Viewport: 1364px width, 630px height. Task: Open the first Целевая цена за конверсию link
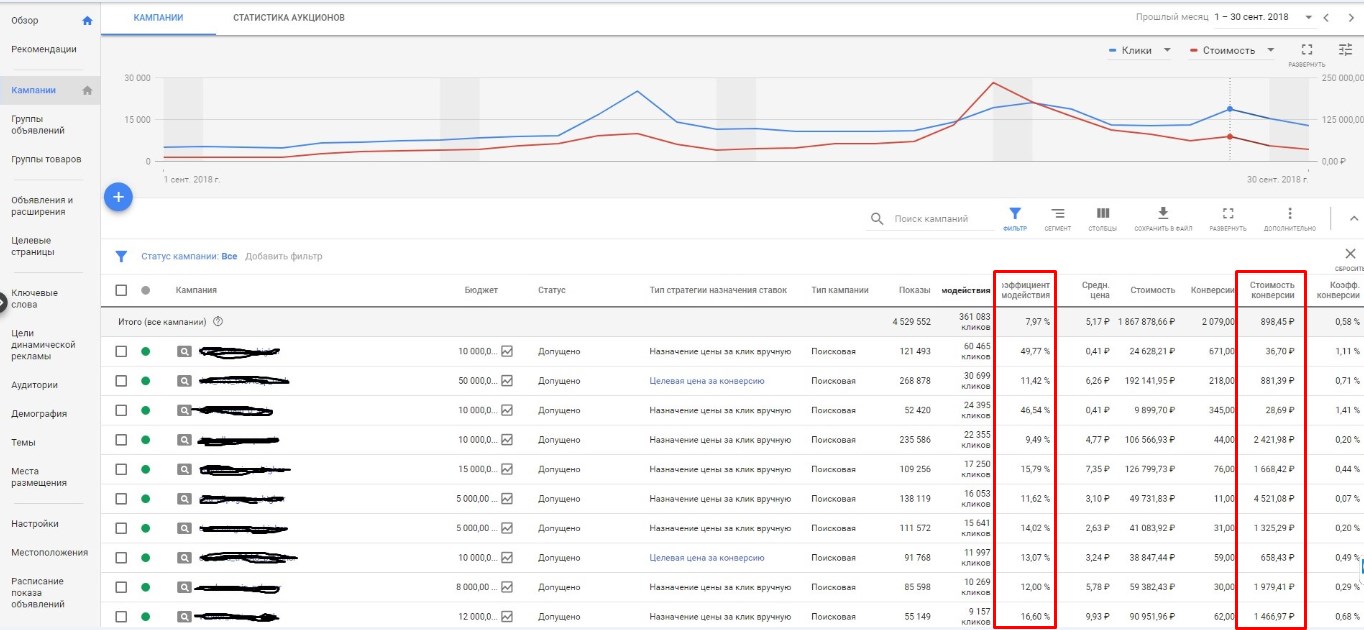[707, 381]
